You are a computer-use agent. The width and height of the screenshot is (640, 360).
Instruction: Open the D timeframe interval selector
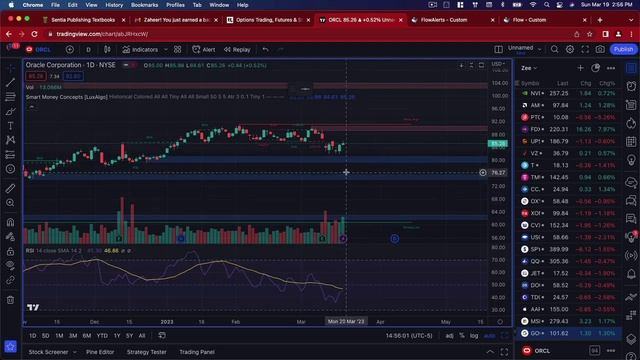(88, 49)
